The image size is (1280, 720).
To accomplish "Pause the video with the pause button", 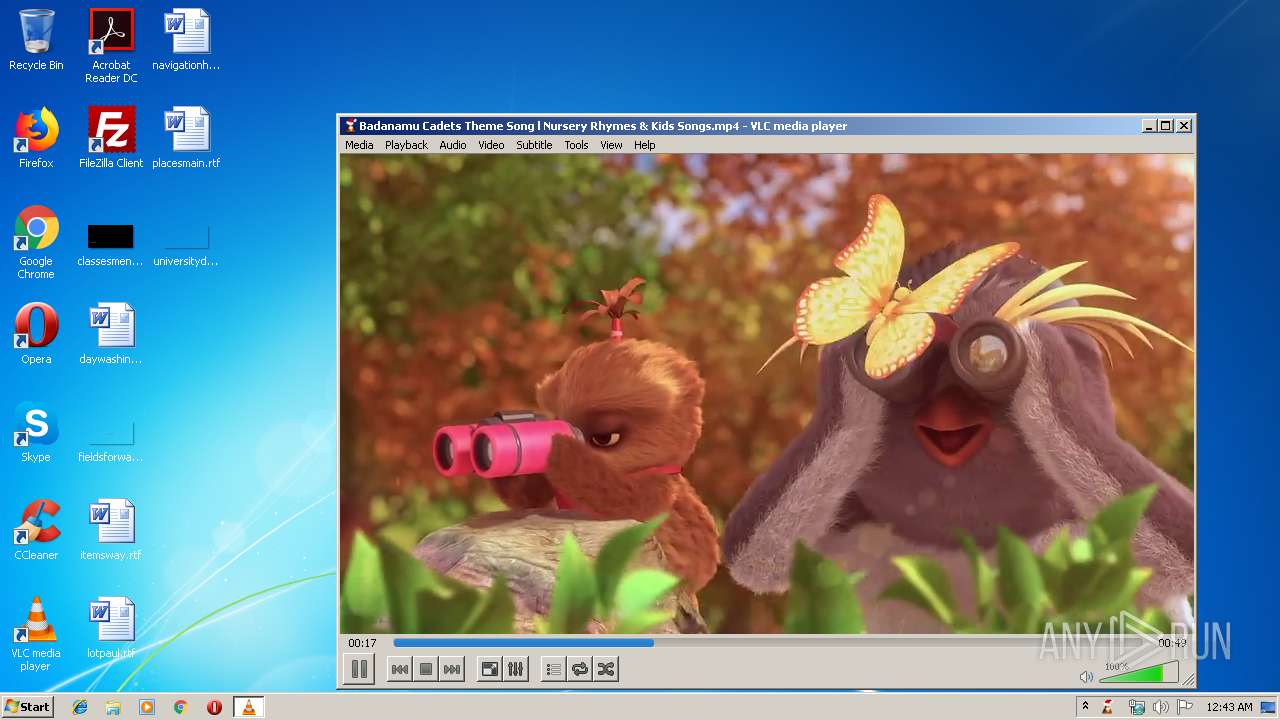I will click(359, 669).
